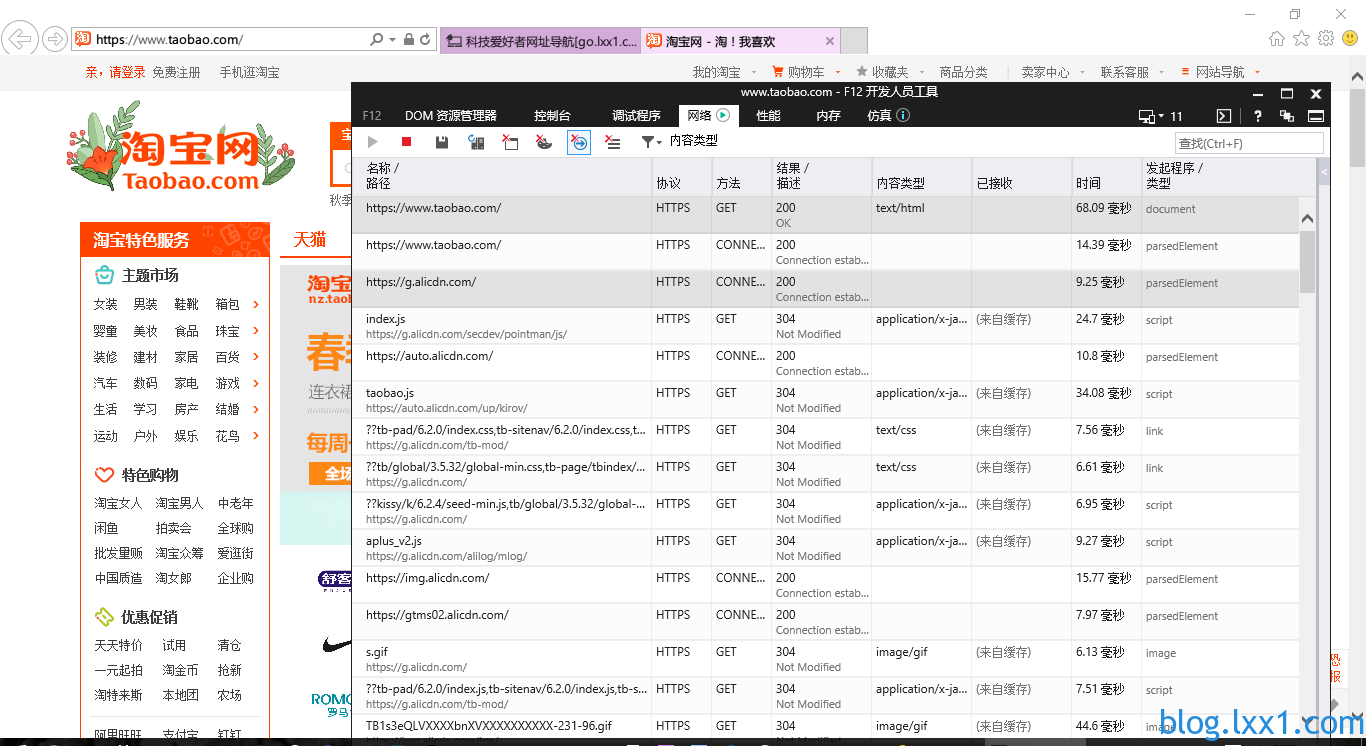Viewport: 1366px width, 746px height.
Task: Expand 卖家中心 dropdown menu
Action: [1051, 72]
